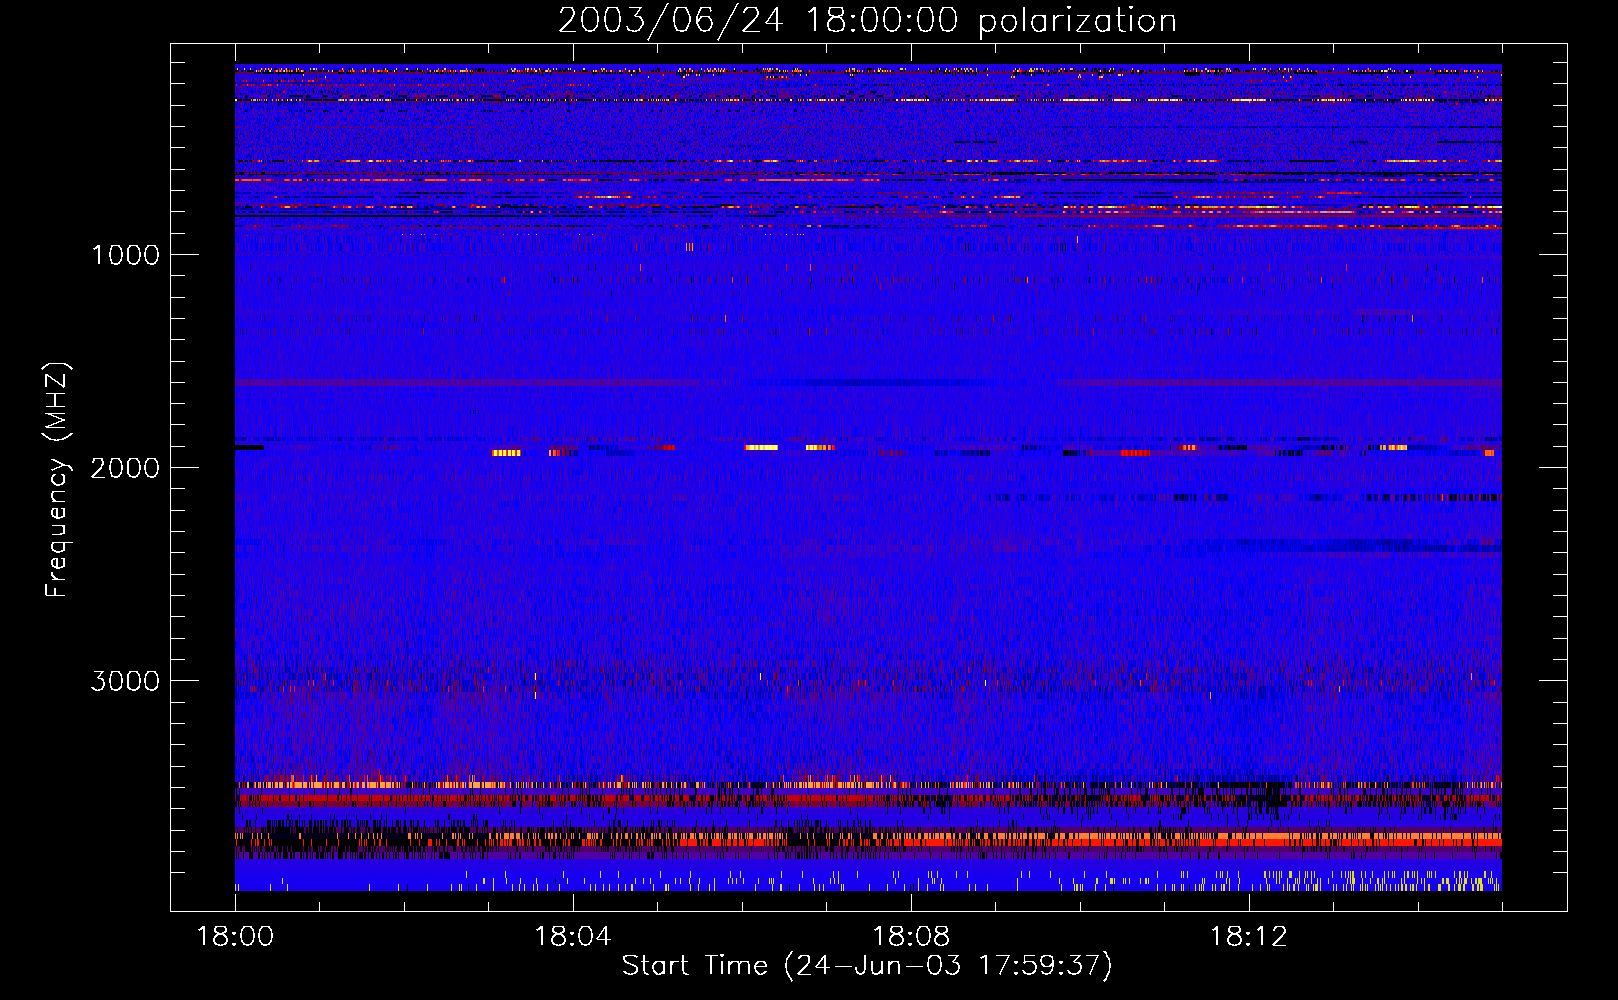Click the 18:12 time tick label
This screenshot has height=1000, width=1618.
coord(1249,937)
